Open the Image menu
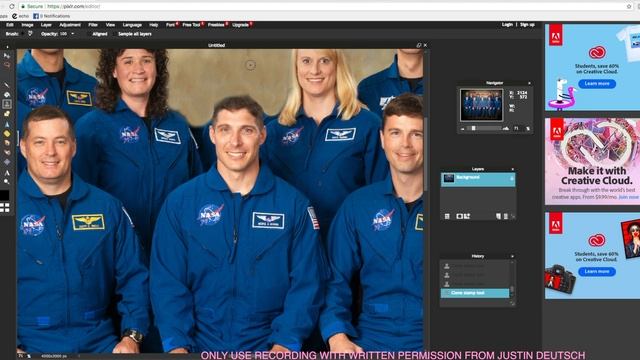This screenshot has width=640, height=360. click(x=27, y=25)
